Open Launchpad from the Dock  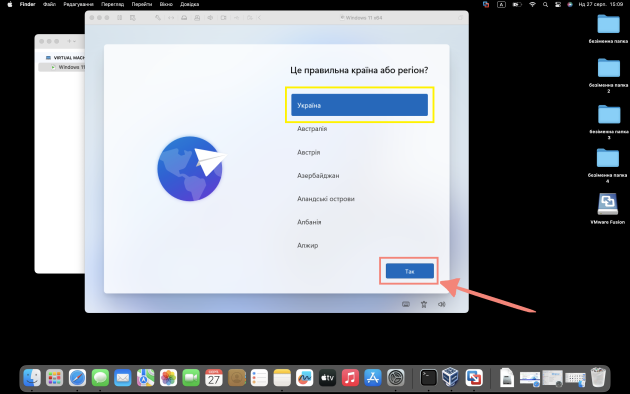click(x=54, y=378)
